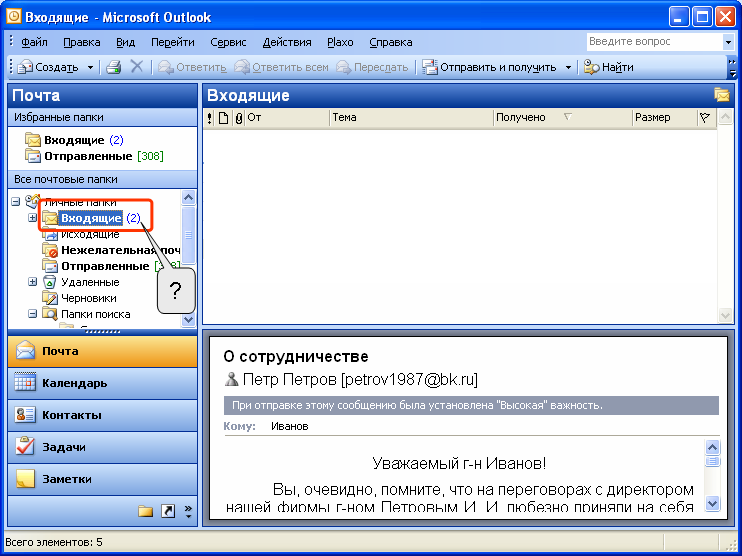Click the high importance info bar
This screenshot has width=742, height=556.
[471, 406]
